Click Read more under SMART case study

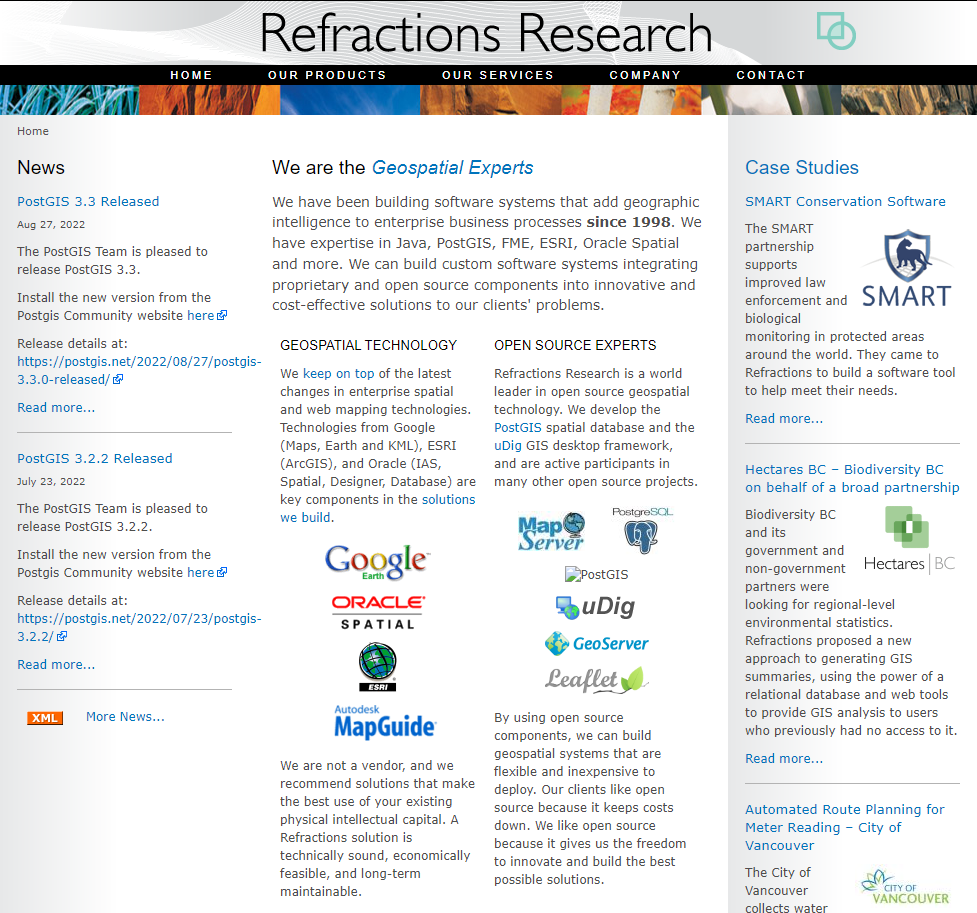point(784,419)
